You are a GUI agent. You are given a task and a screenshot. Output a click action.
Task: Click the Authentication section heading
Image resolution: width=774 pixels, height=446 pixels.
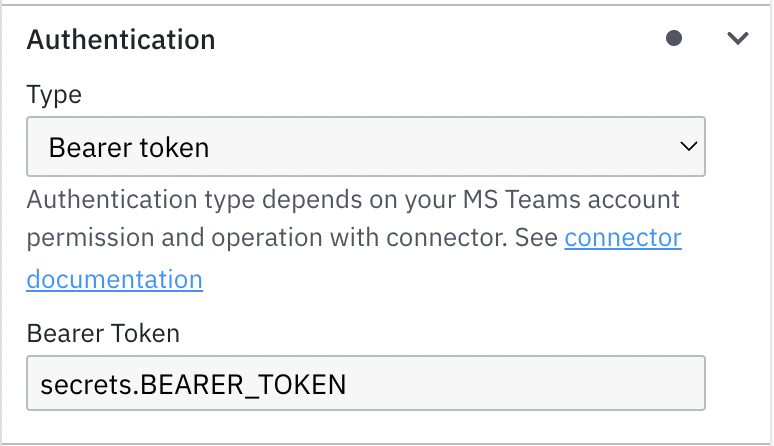[120, 40]
